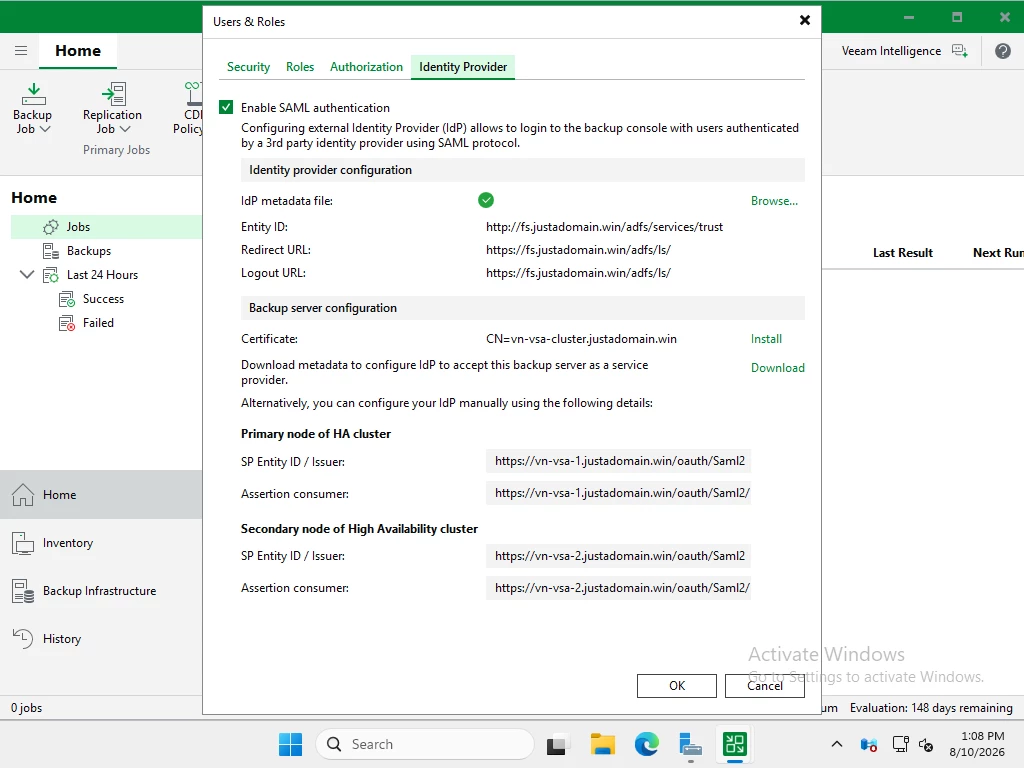Click the Jobs gear icon
Viewport: 1024px width, 768px height.
(51, 227)
